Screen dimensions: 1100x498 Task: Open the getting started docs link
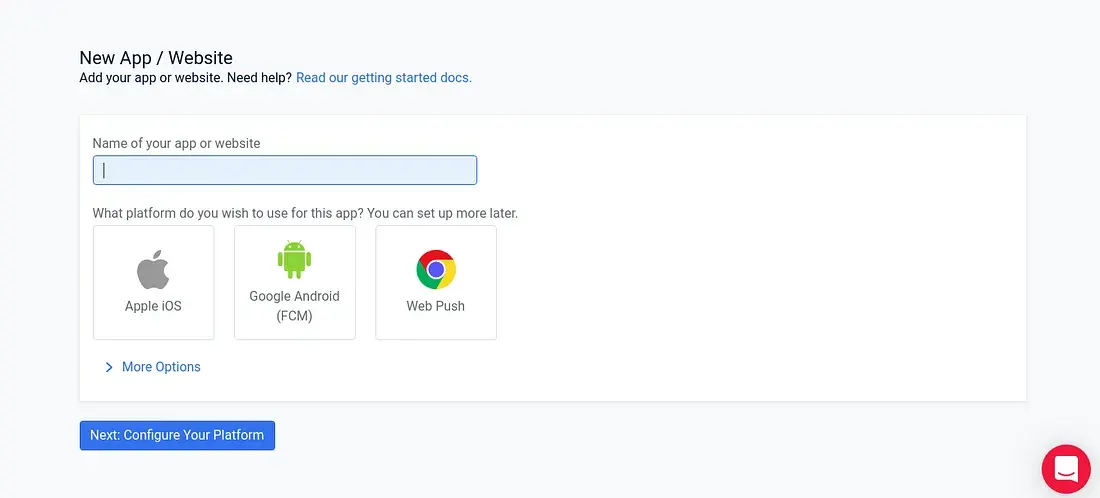point(383,77)
